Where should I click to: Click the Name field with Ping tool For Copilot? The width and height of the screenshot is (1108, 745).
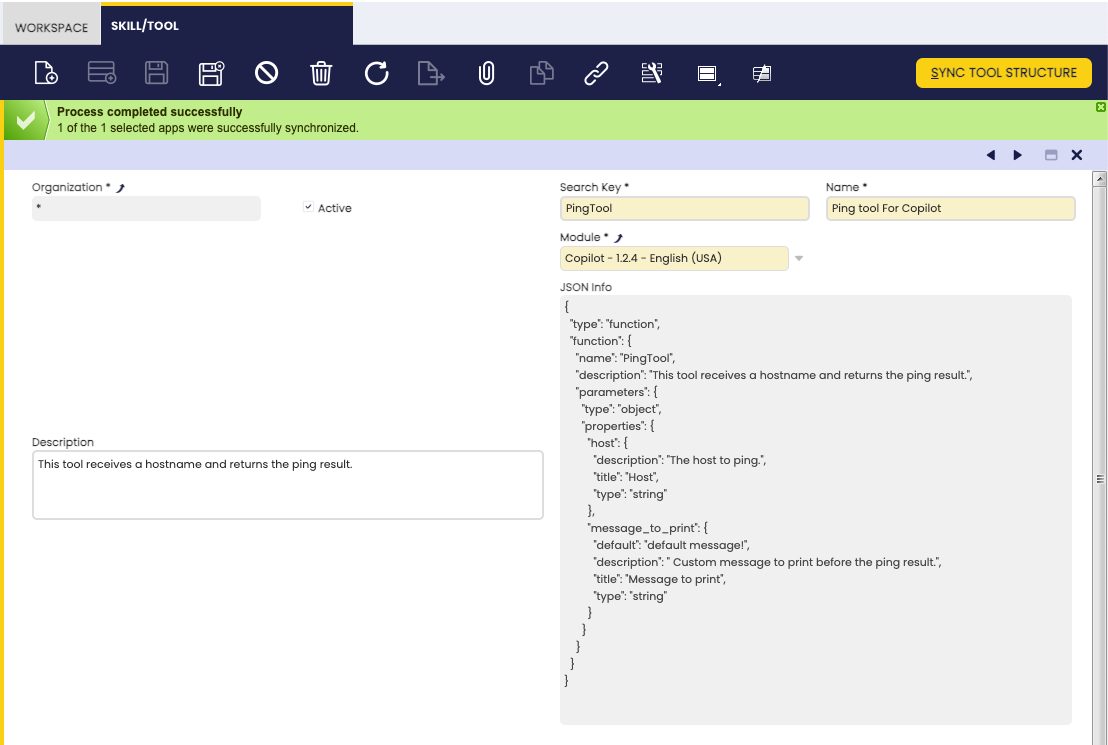pos(950,209)
